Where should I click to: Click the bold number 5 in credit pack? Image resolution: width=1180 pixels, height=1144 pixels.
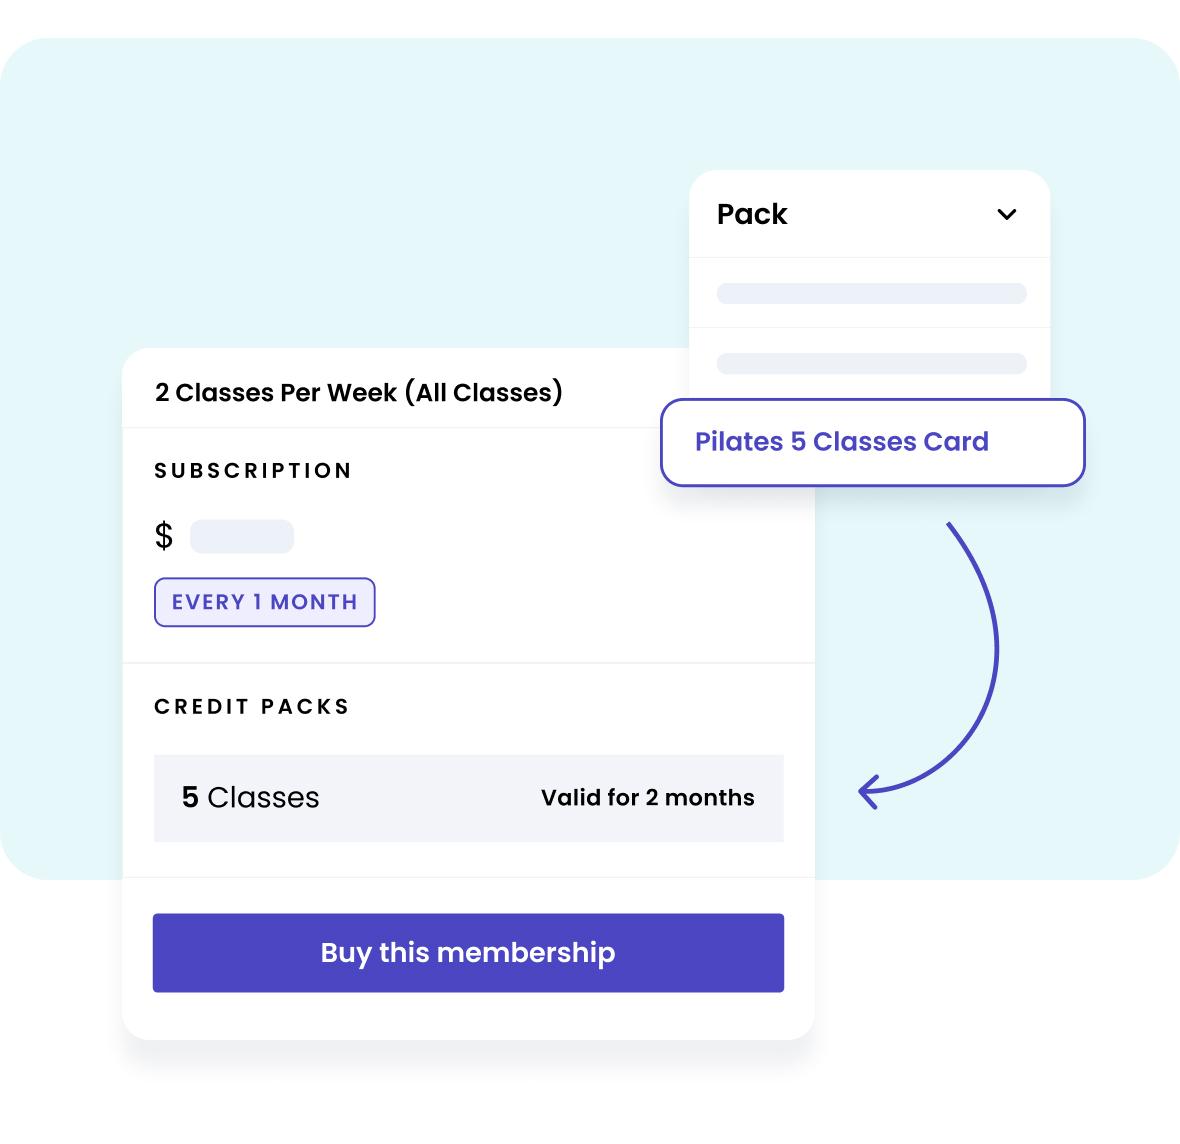click(x=190, y=797)
